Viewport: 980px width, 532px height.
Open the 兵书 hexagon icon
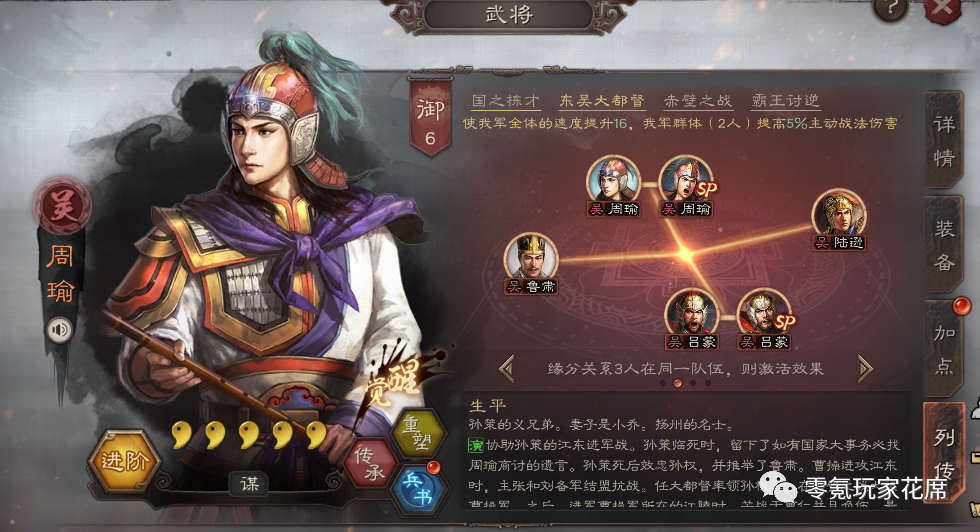click(x=418, y=488)
